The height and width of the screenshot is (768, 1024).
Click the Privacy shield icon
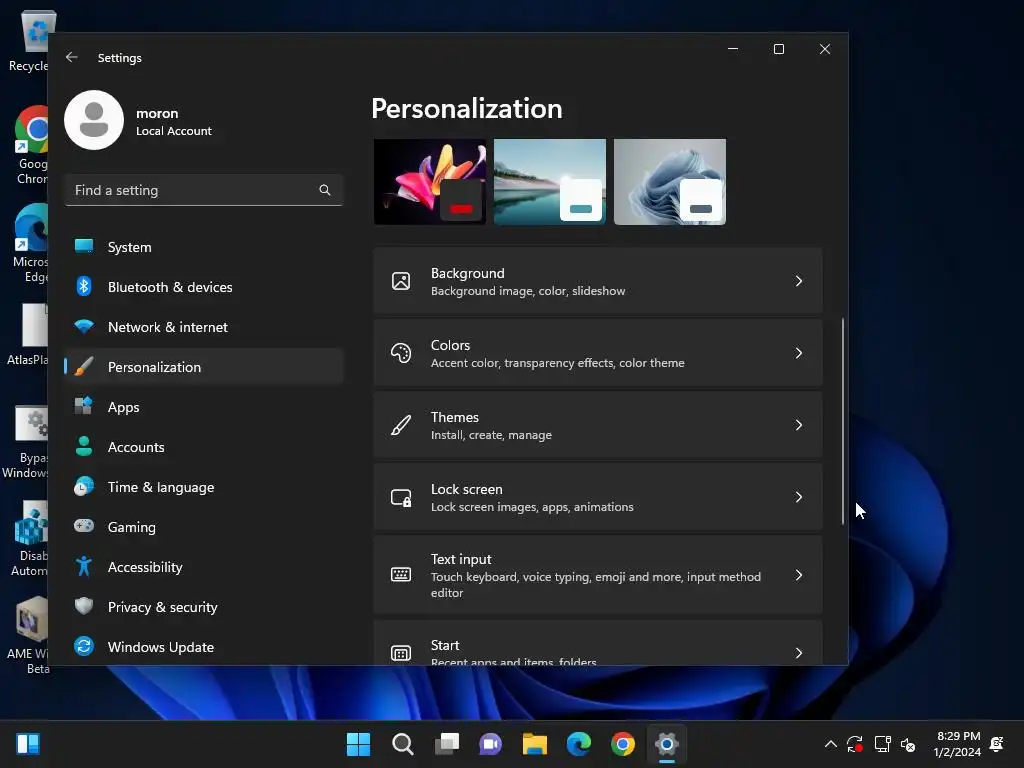(84, 606)
